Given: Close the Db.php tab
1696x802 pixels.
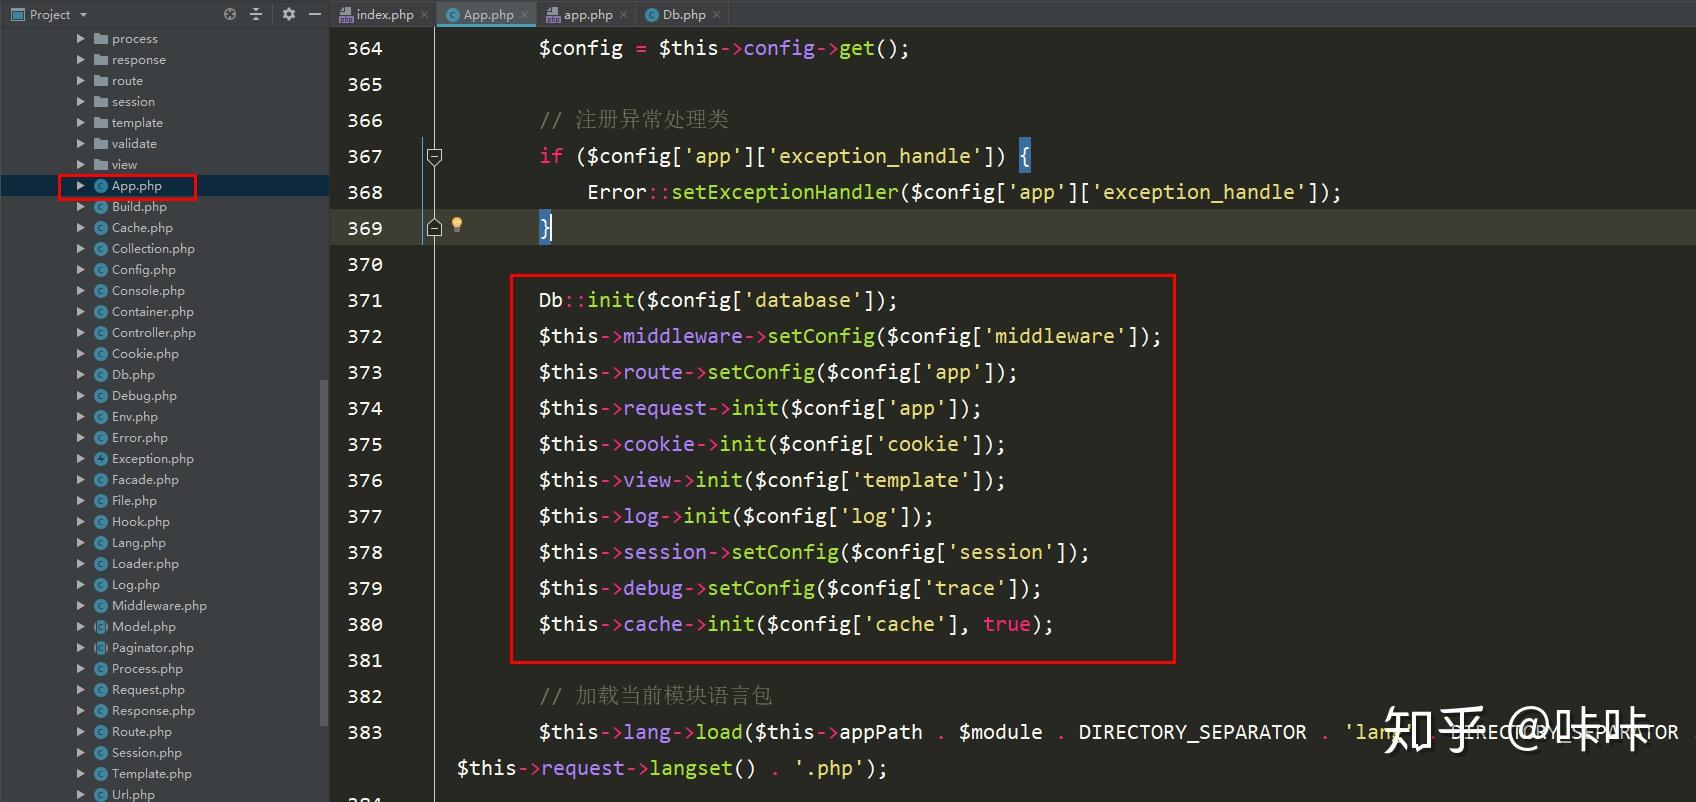Looking at the screenshot, I should (717, 15).
